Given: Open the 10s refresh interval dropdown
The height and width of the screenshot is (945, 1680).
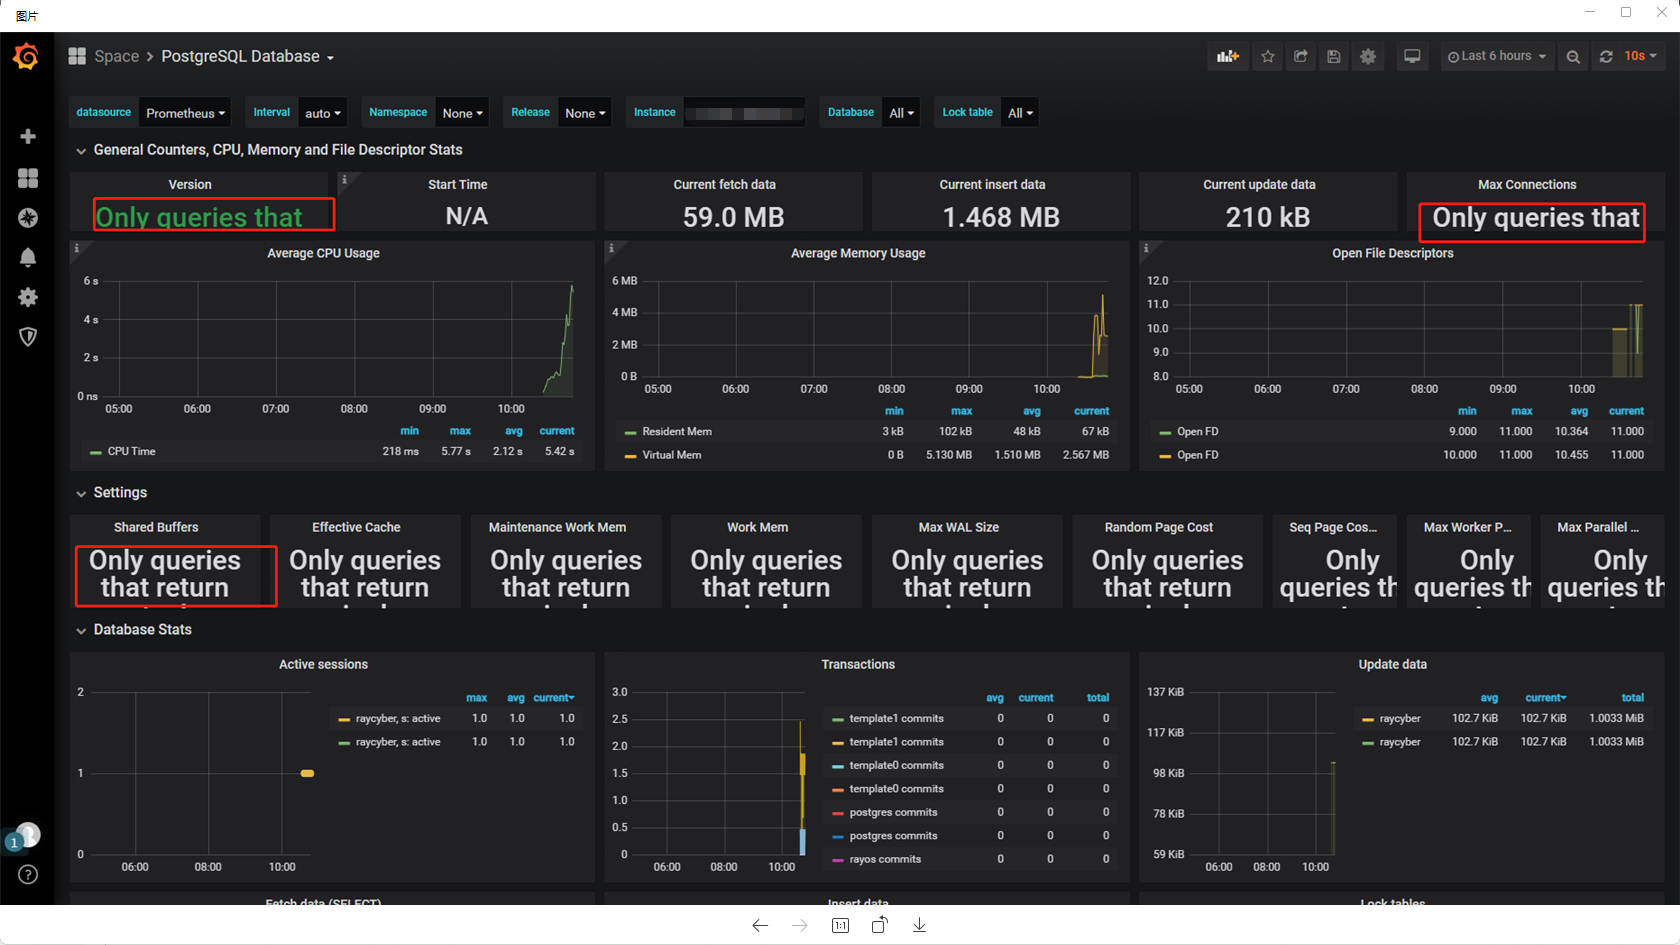Looking at the screenshot, I should tap(1640, 57).
